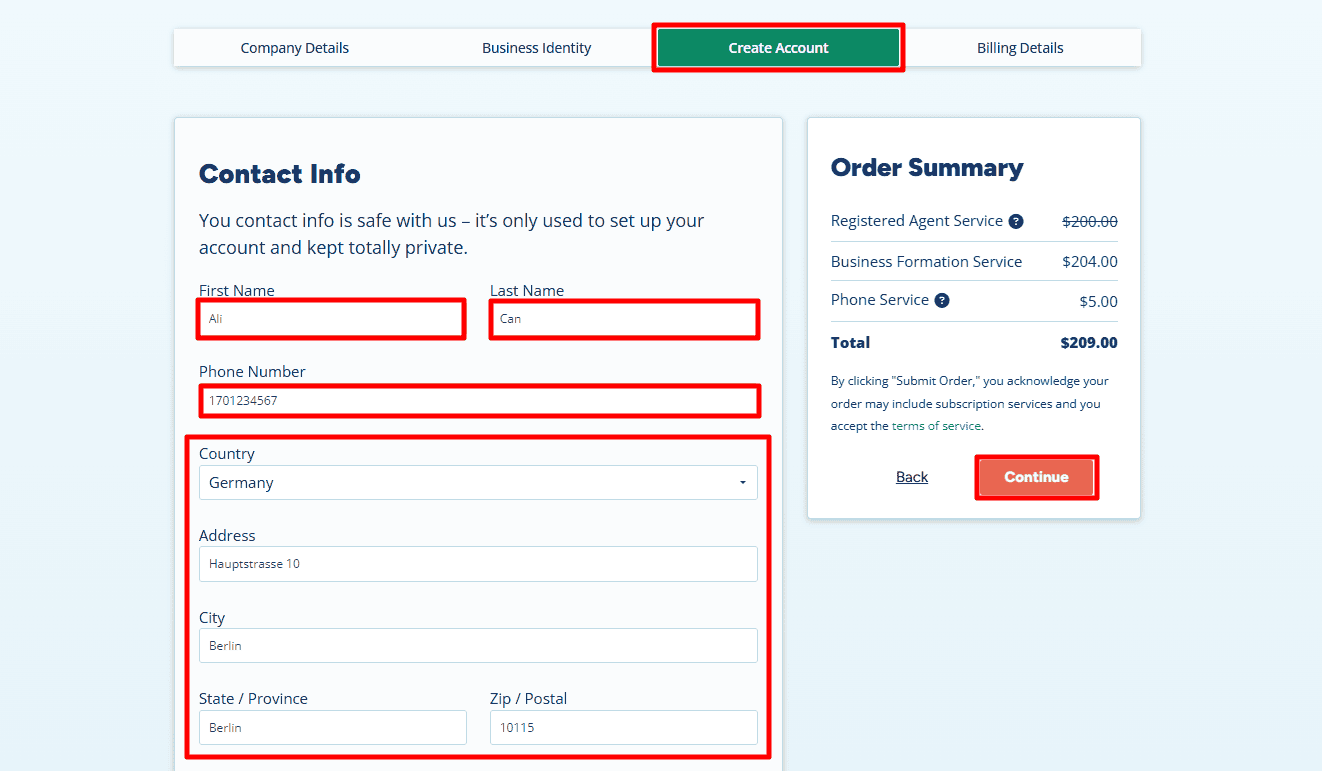Click the State / Province field
This screenshot has height=771, width=1322.
point(332,728)
